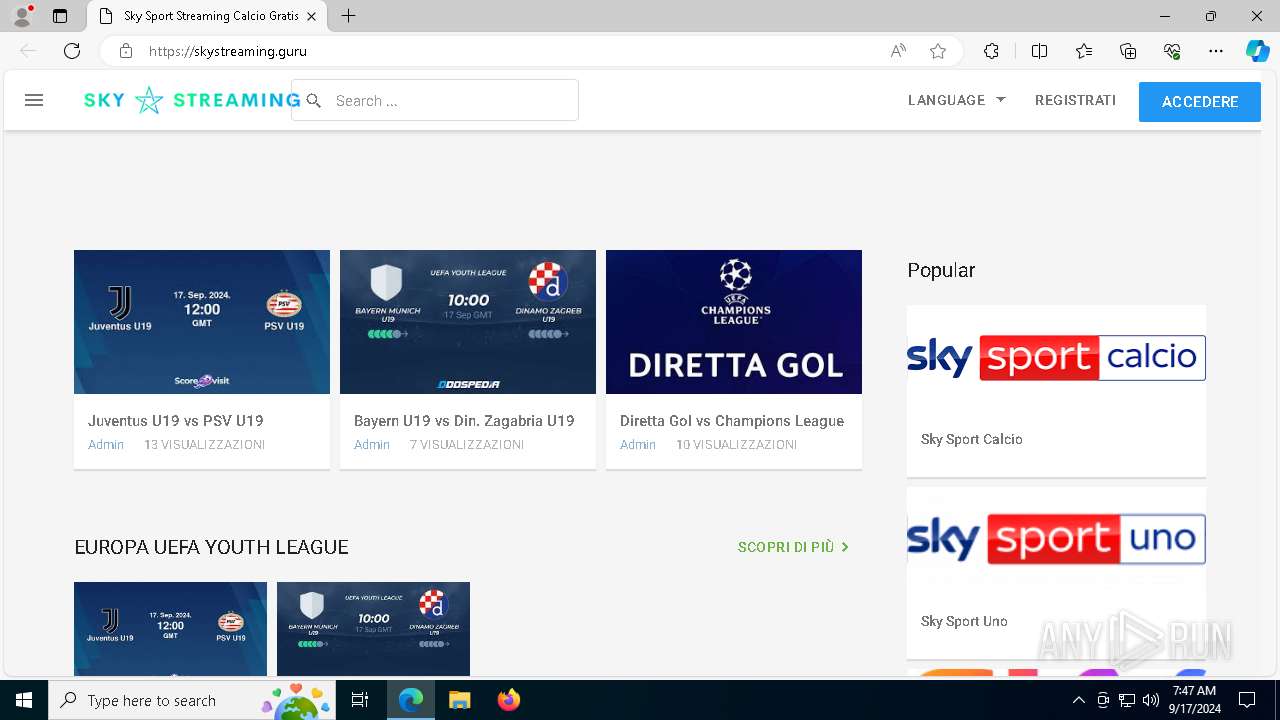This screenshot has width=1280, height=720.
Task: Click Edge icon on taskbar
Action: [411, 700]
